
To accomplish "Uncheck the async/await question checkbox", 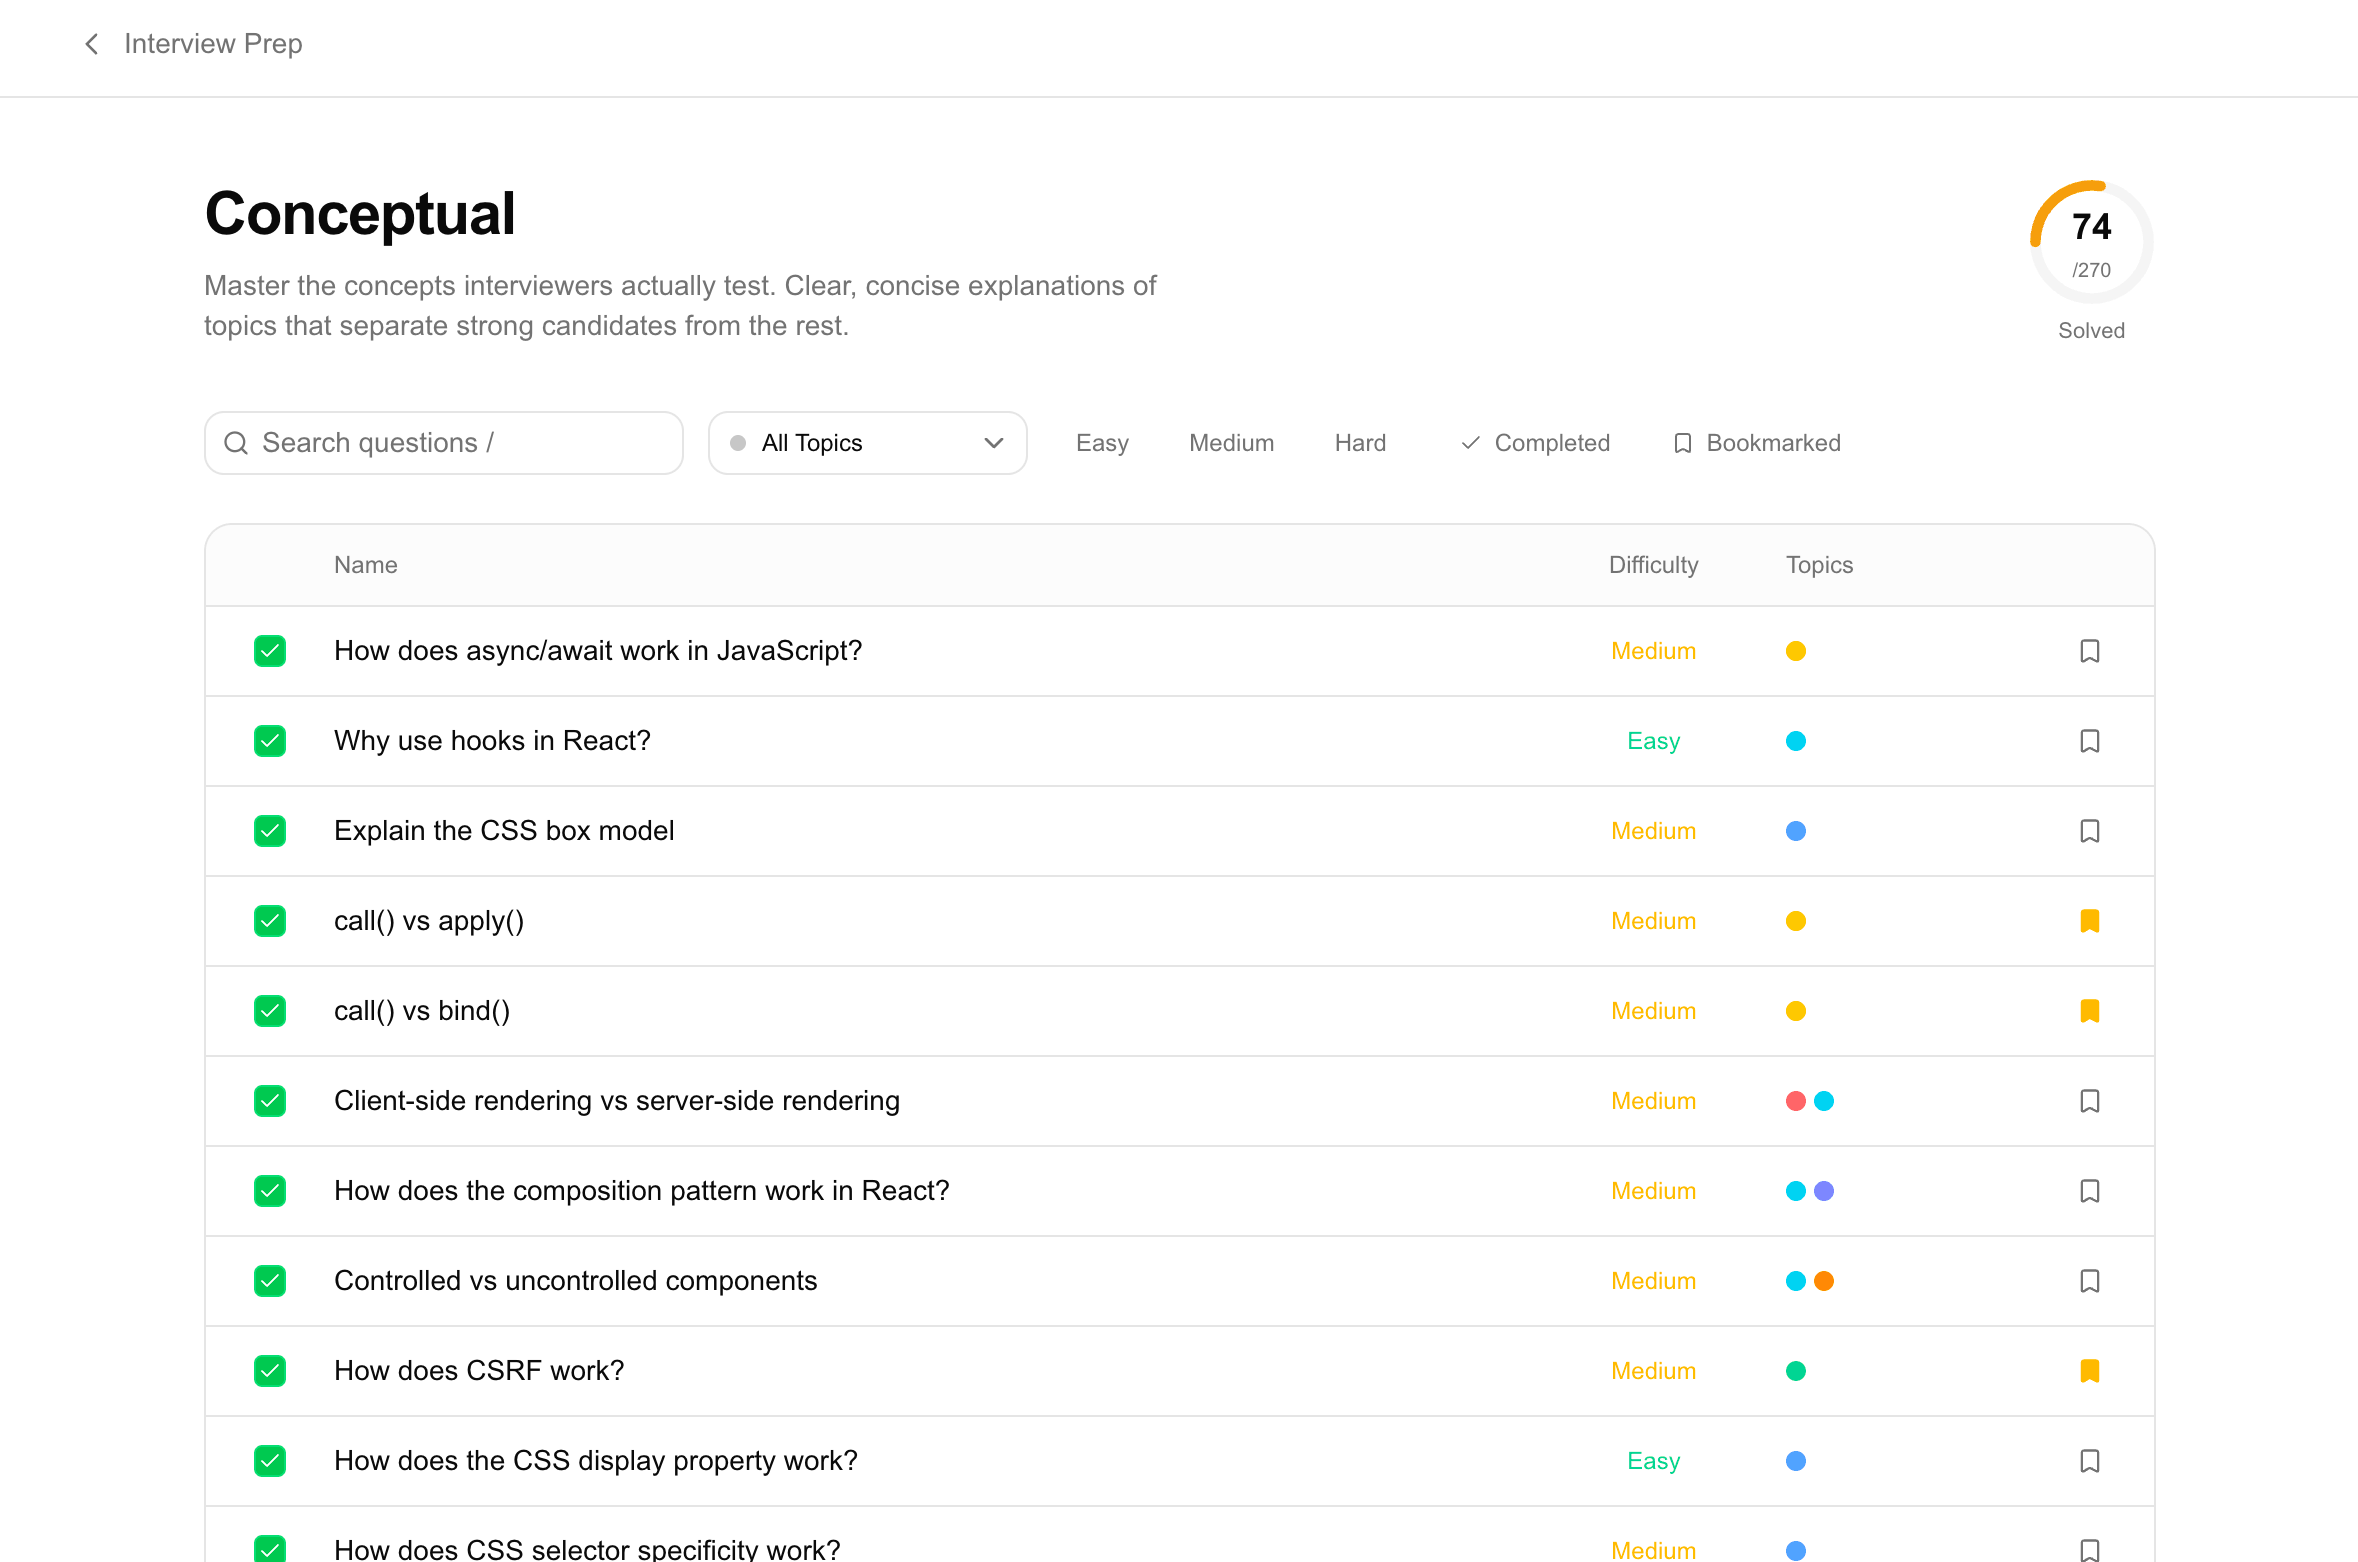I will [x=270, y=651].
